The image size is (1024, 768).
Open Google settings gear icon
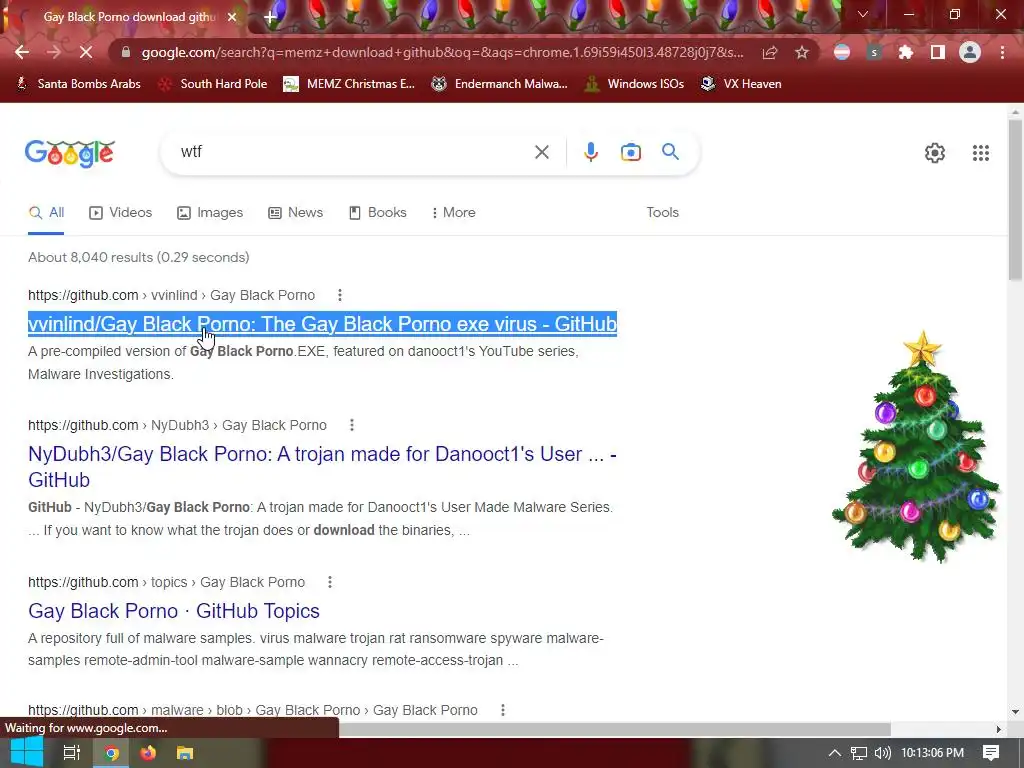point(935,153)
